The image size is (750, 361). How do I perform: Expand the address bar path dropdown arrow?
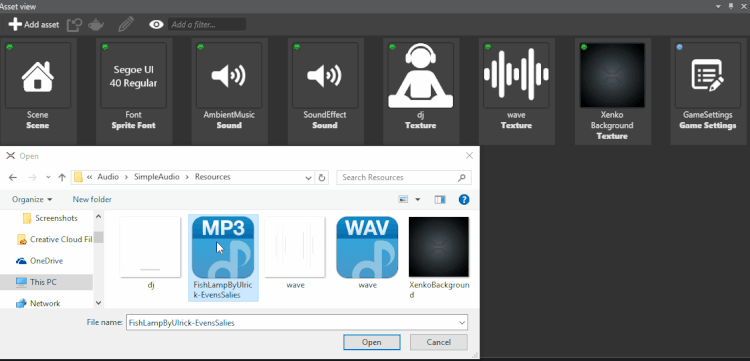click(309, 177)
